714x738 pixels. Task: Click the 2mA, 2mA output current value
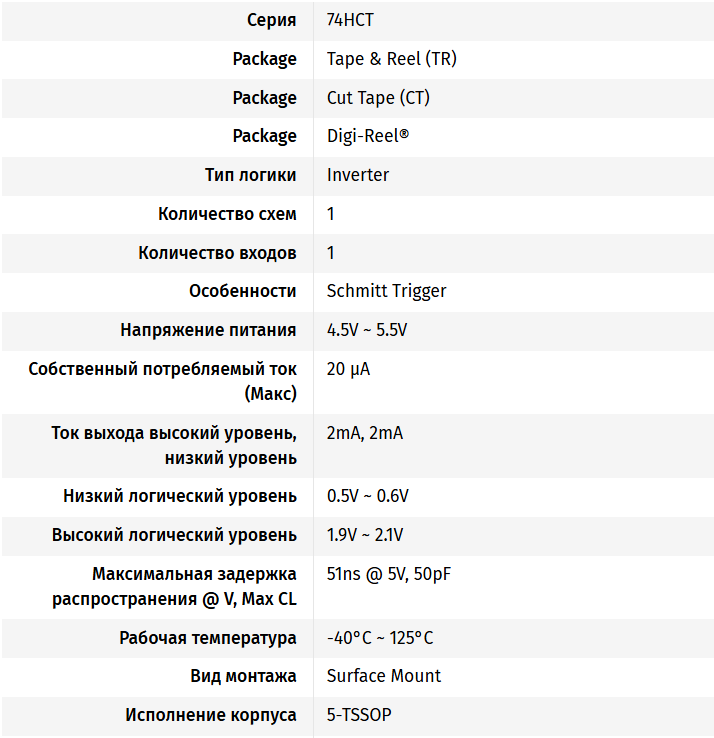pyautogui.click(x=366, y=433)
